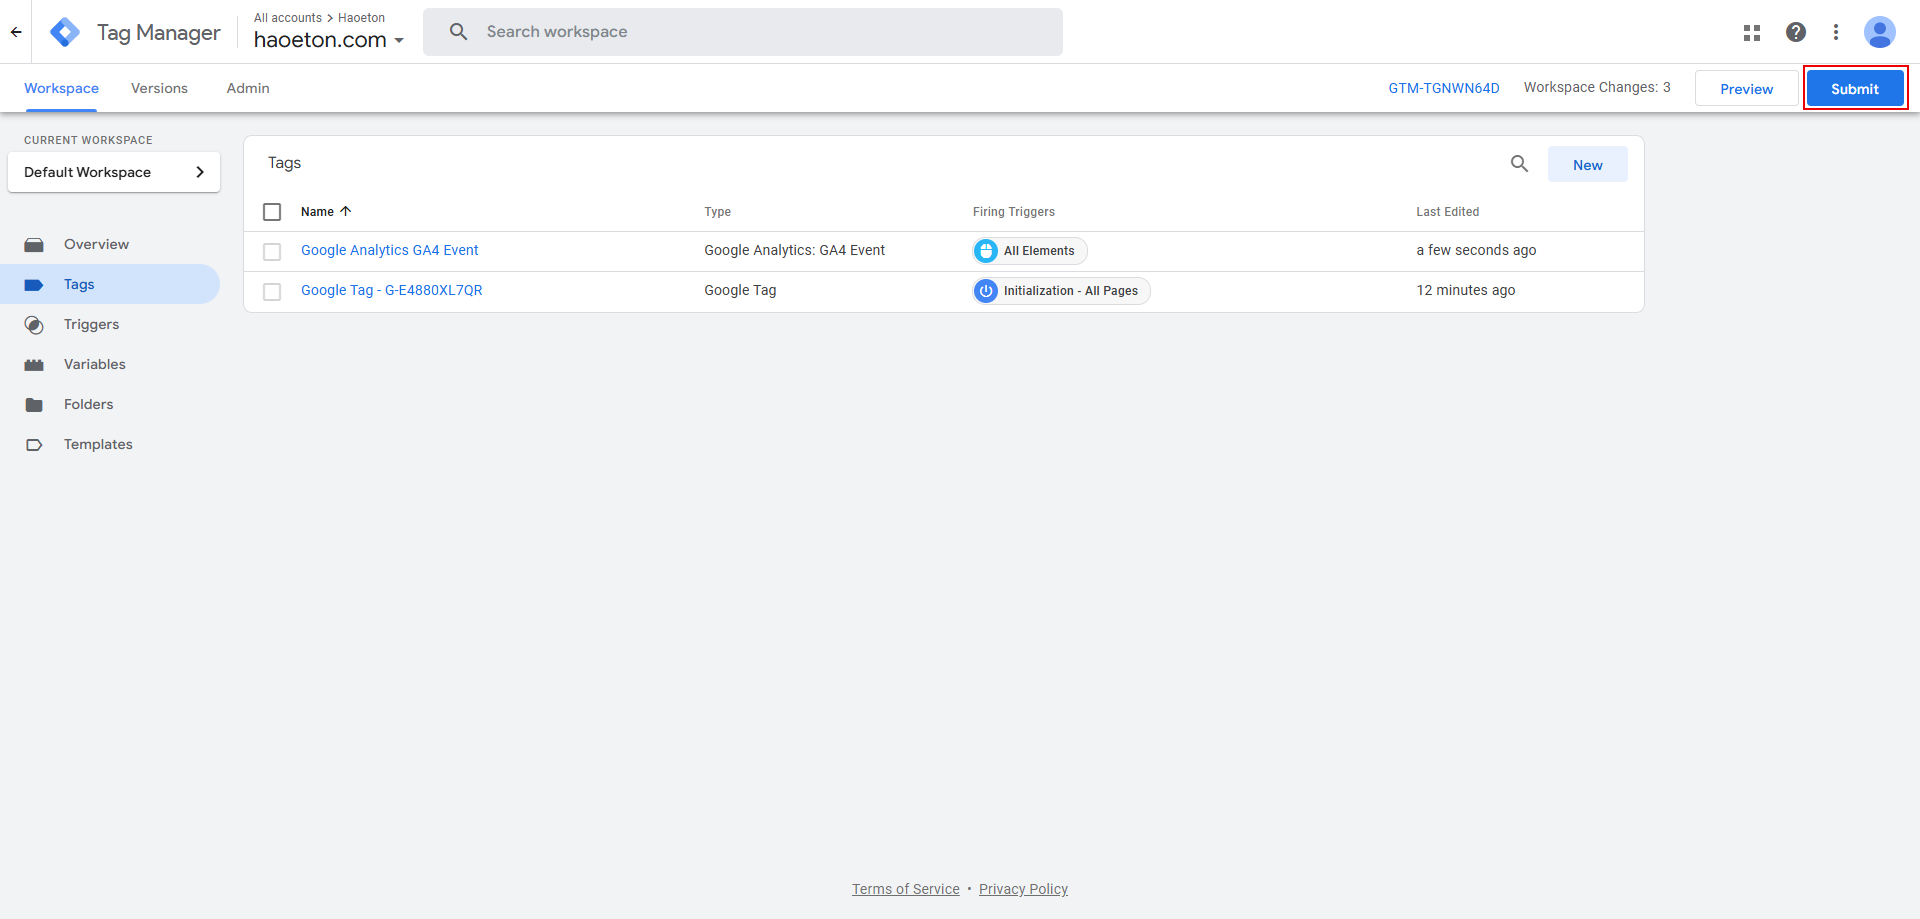
Task: Click the All accounts breadcrumb
Action: [x=288, y=18]
